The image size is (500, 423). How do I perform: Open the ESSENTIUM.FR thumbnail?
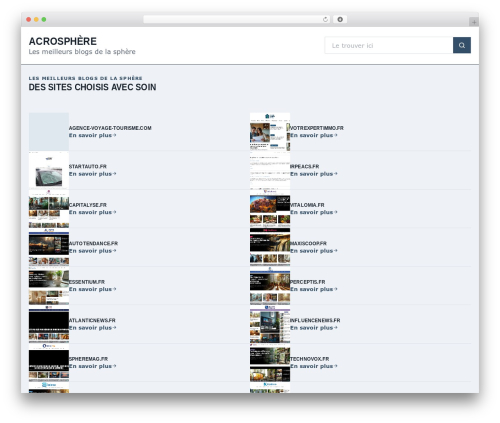49,286
